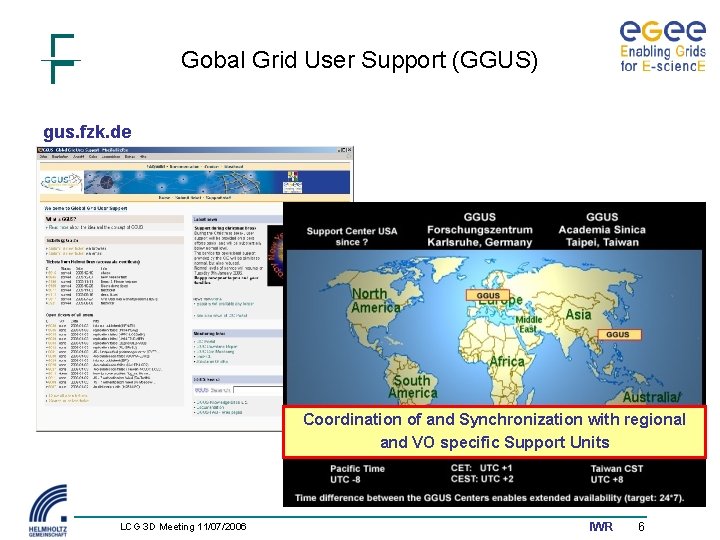This screenshot has height=540, width=720.
Task: Click the yellow 'Coordination of and Synchronization' box
Action: tap(494, 432)
